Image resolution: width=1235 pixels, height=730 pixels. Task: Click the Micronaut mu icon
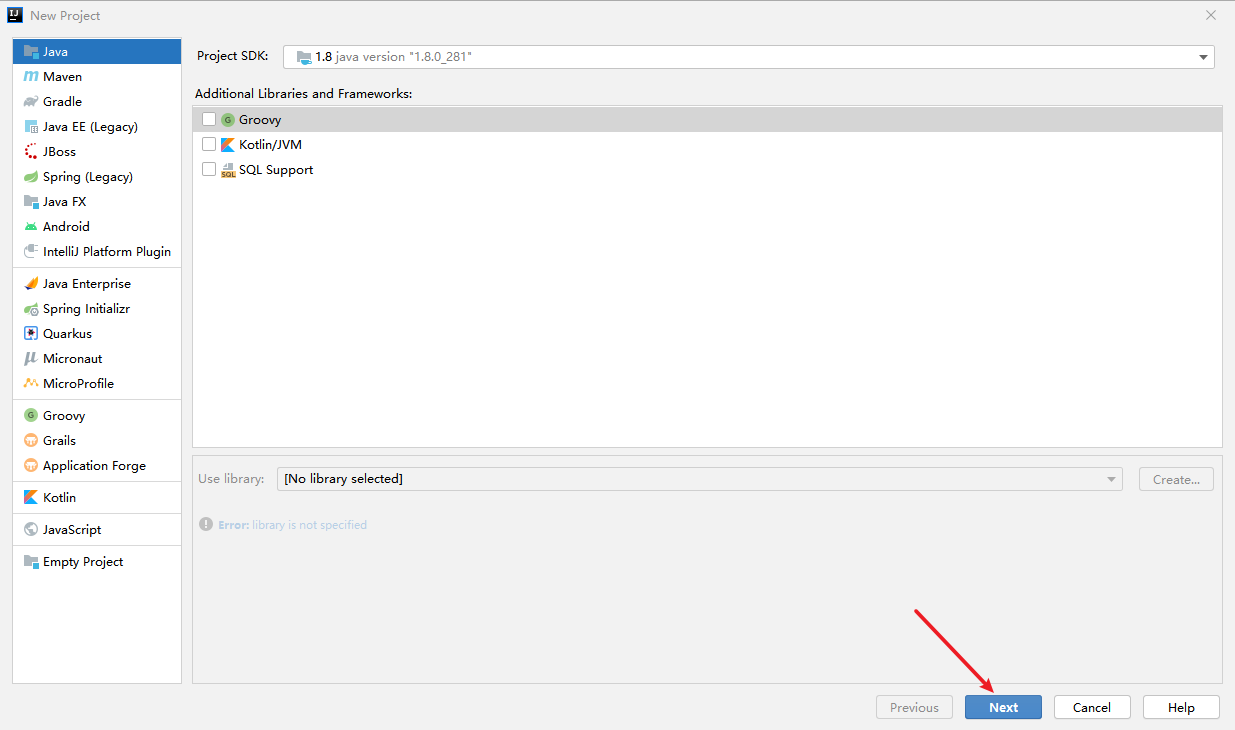coord(31,358)
